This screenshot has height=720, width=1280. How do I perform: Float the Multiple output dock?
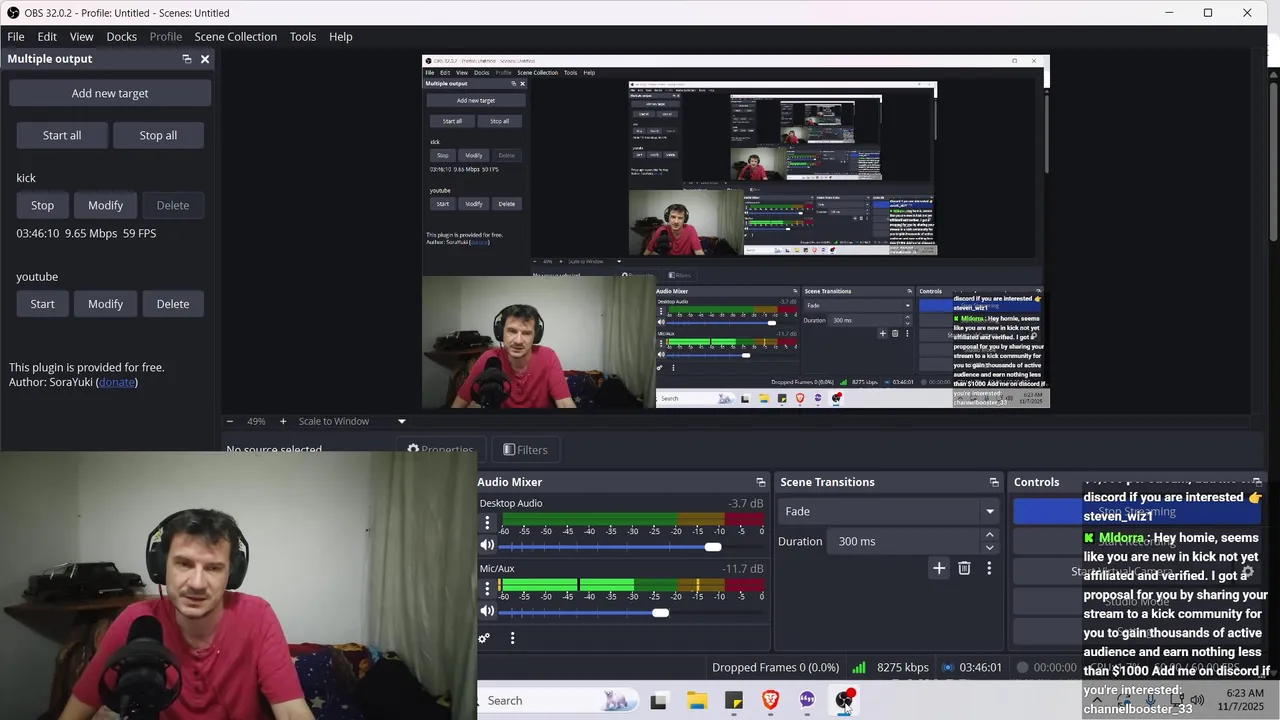click(x=186, y=59)
